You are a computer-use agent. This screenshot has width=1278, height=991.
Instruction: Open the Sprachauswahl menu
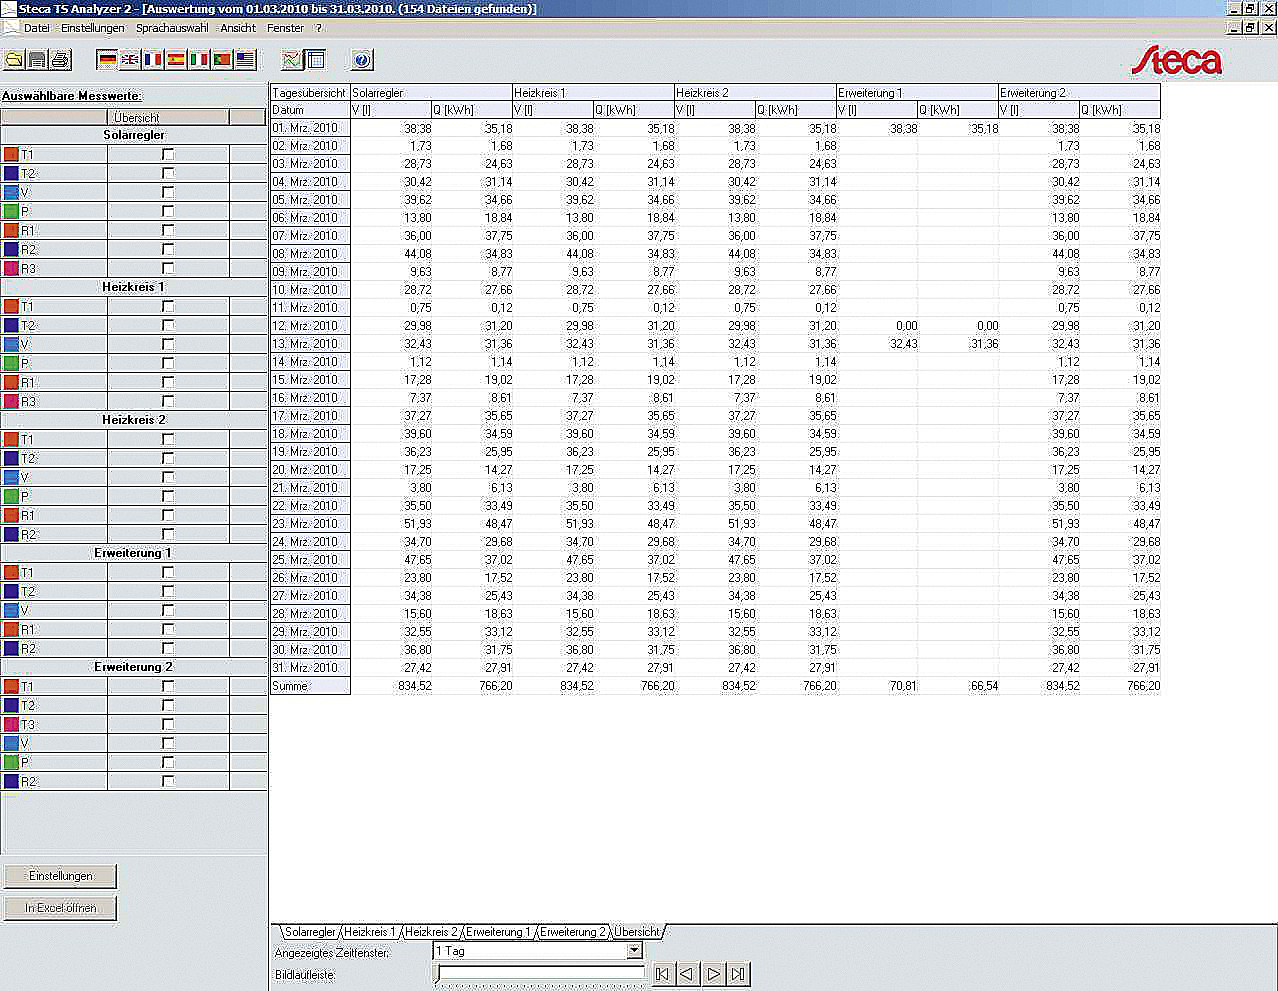pos(172,28)
